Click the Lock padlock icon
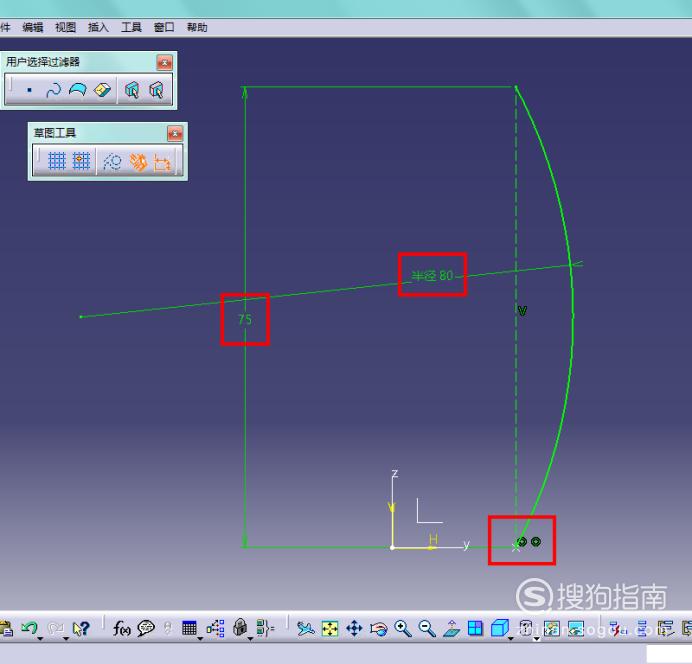Screen dimensions: 692x664 (x=240, y=627)
